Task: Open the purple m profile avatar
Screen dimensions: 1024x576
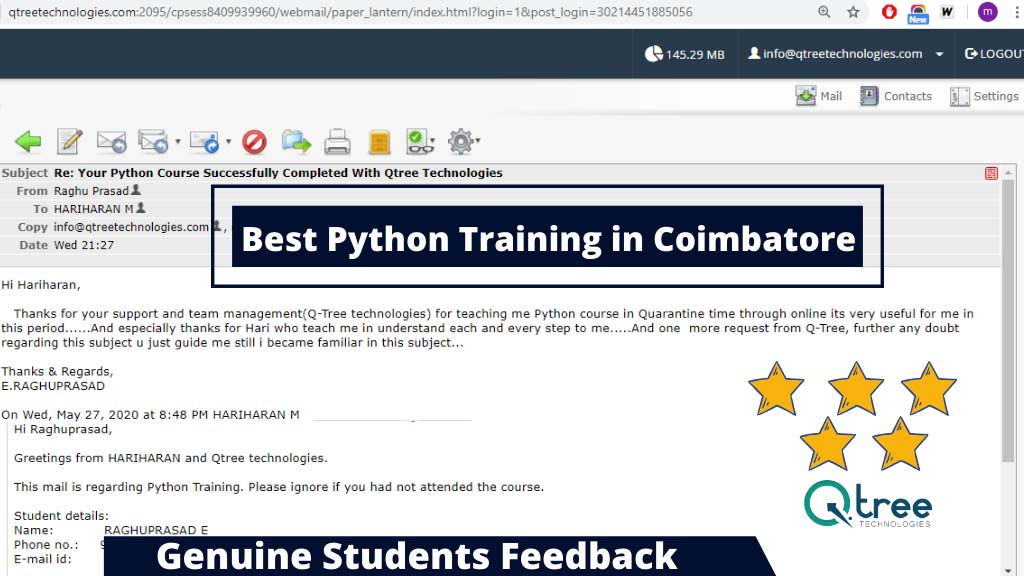Action: click(x=987, y=12)
